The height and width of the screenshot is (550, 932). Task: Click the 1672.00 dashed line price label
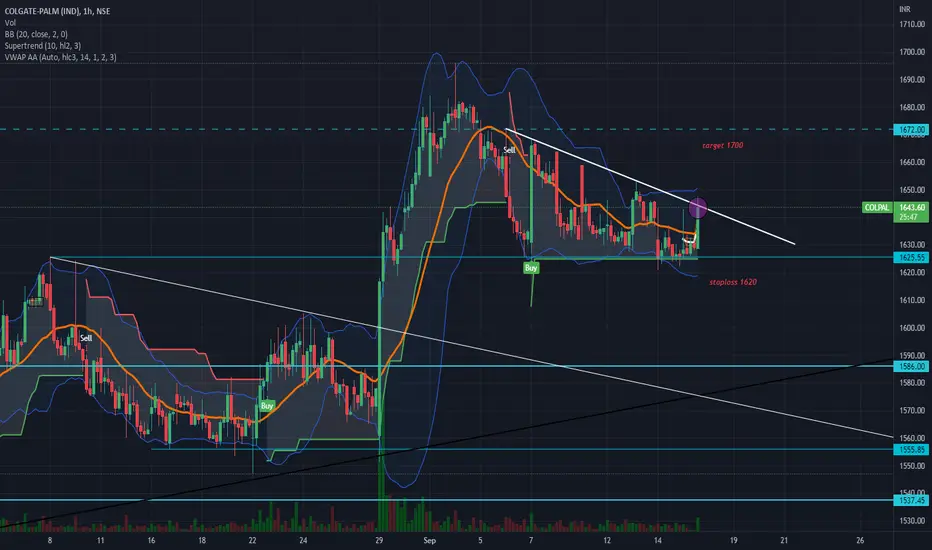(x=911, y=130)
